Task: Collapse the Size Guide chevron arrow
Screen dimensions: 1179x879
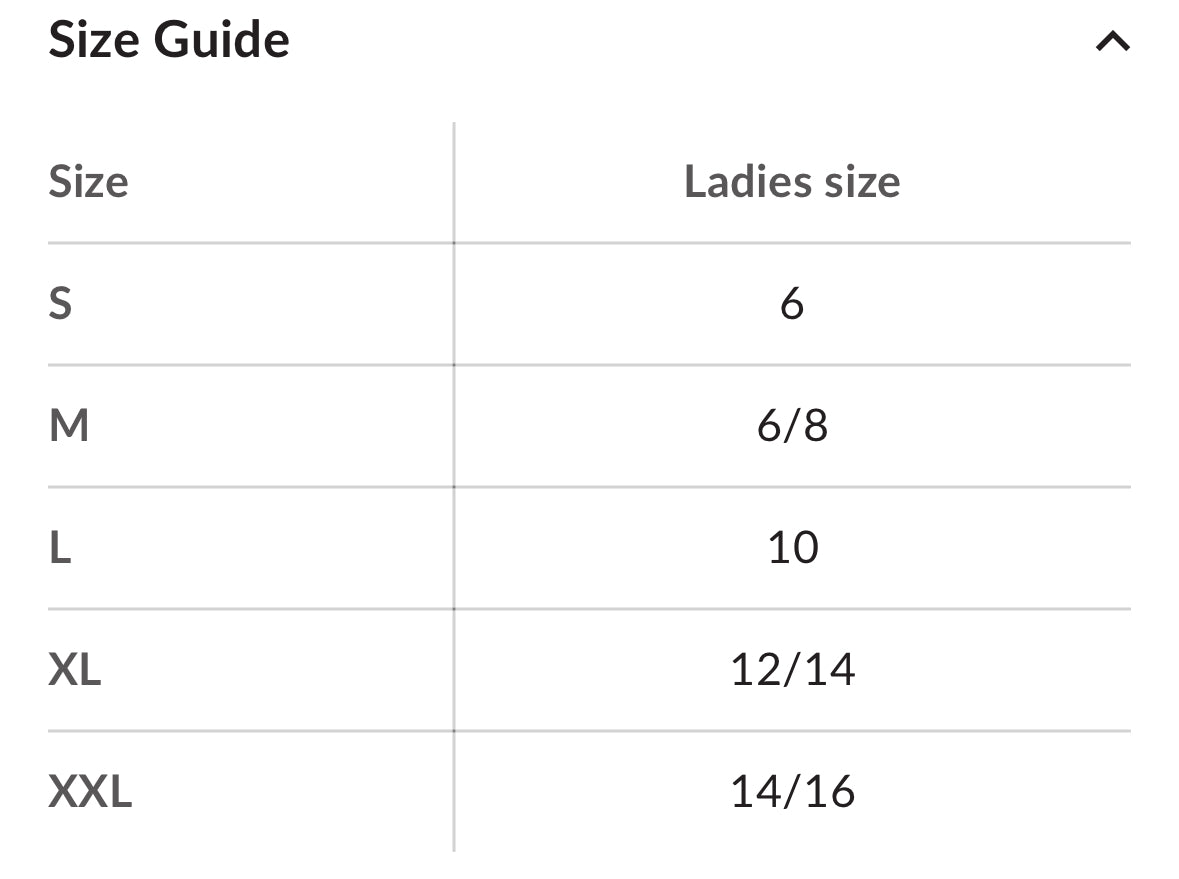Action: pos(1113,41)
